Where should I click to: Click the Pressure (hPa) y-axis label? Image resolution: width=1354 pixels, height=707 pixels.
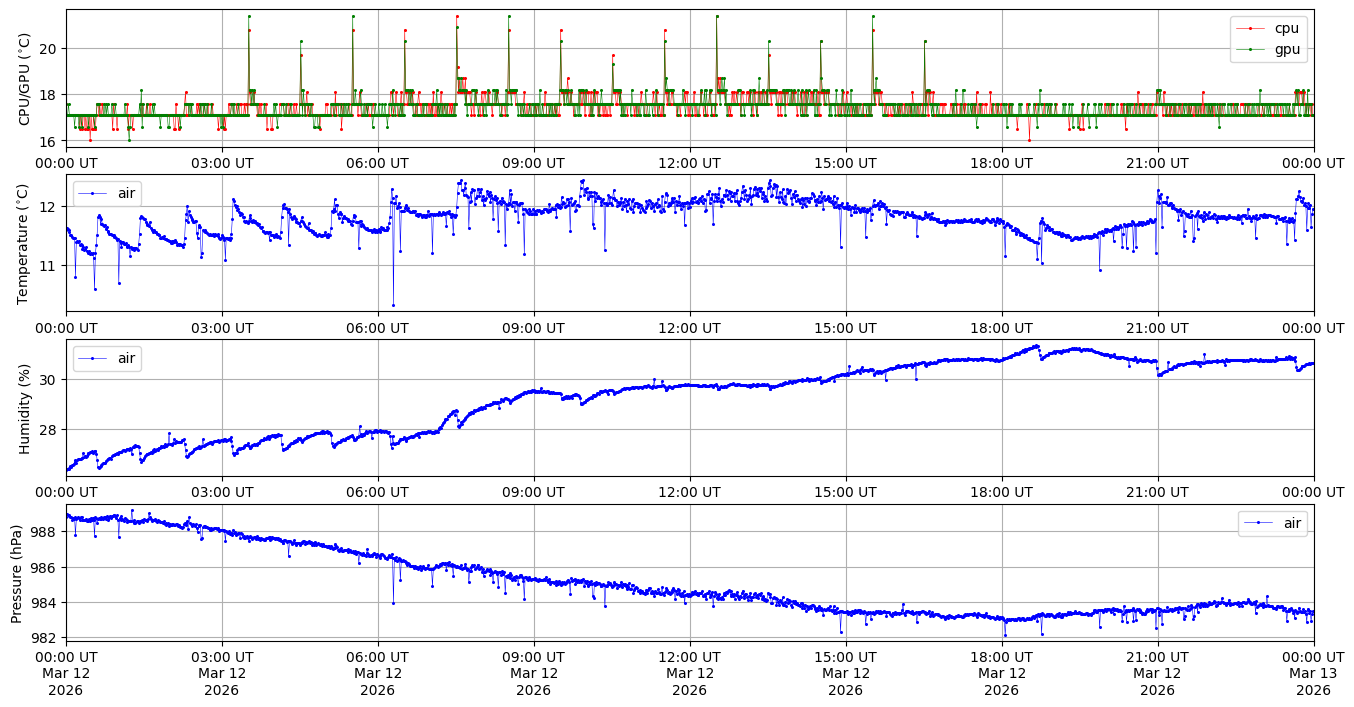coord(17,572)
